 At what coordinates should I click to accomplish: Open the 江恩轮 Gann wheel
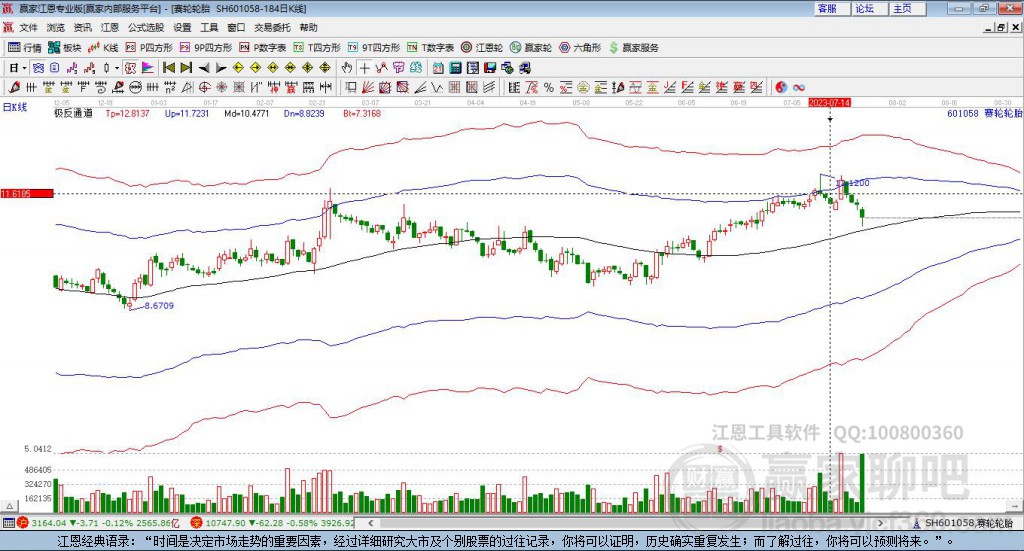coord(482,48)
